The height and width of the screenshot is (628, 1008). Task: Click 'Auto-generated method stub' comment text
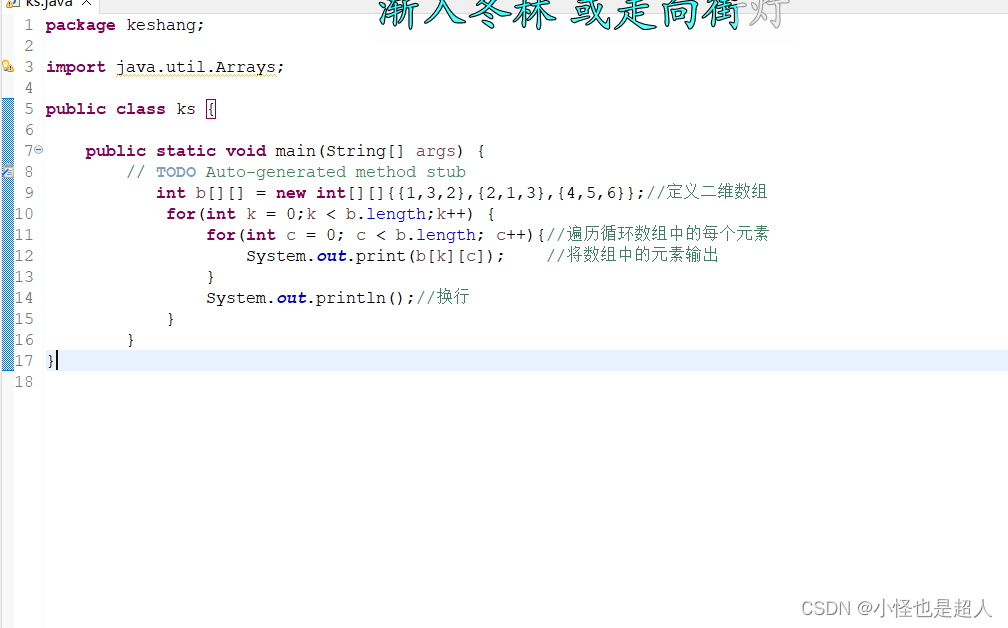[x=336, y=172]
